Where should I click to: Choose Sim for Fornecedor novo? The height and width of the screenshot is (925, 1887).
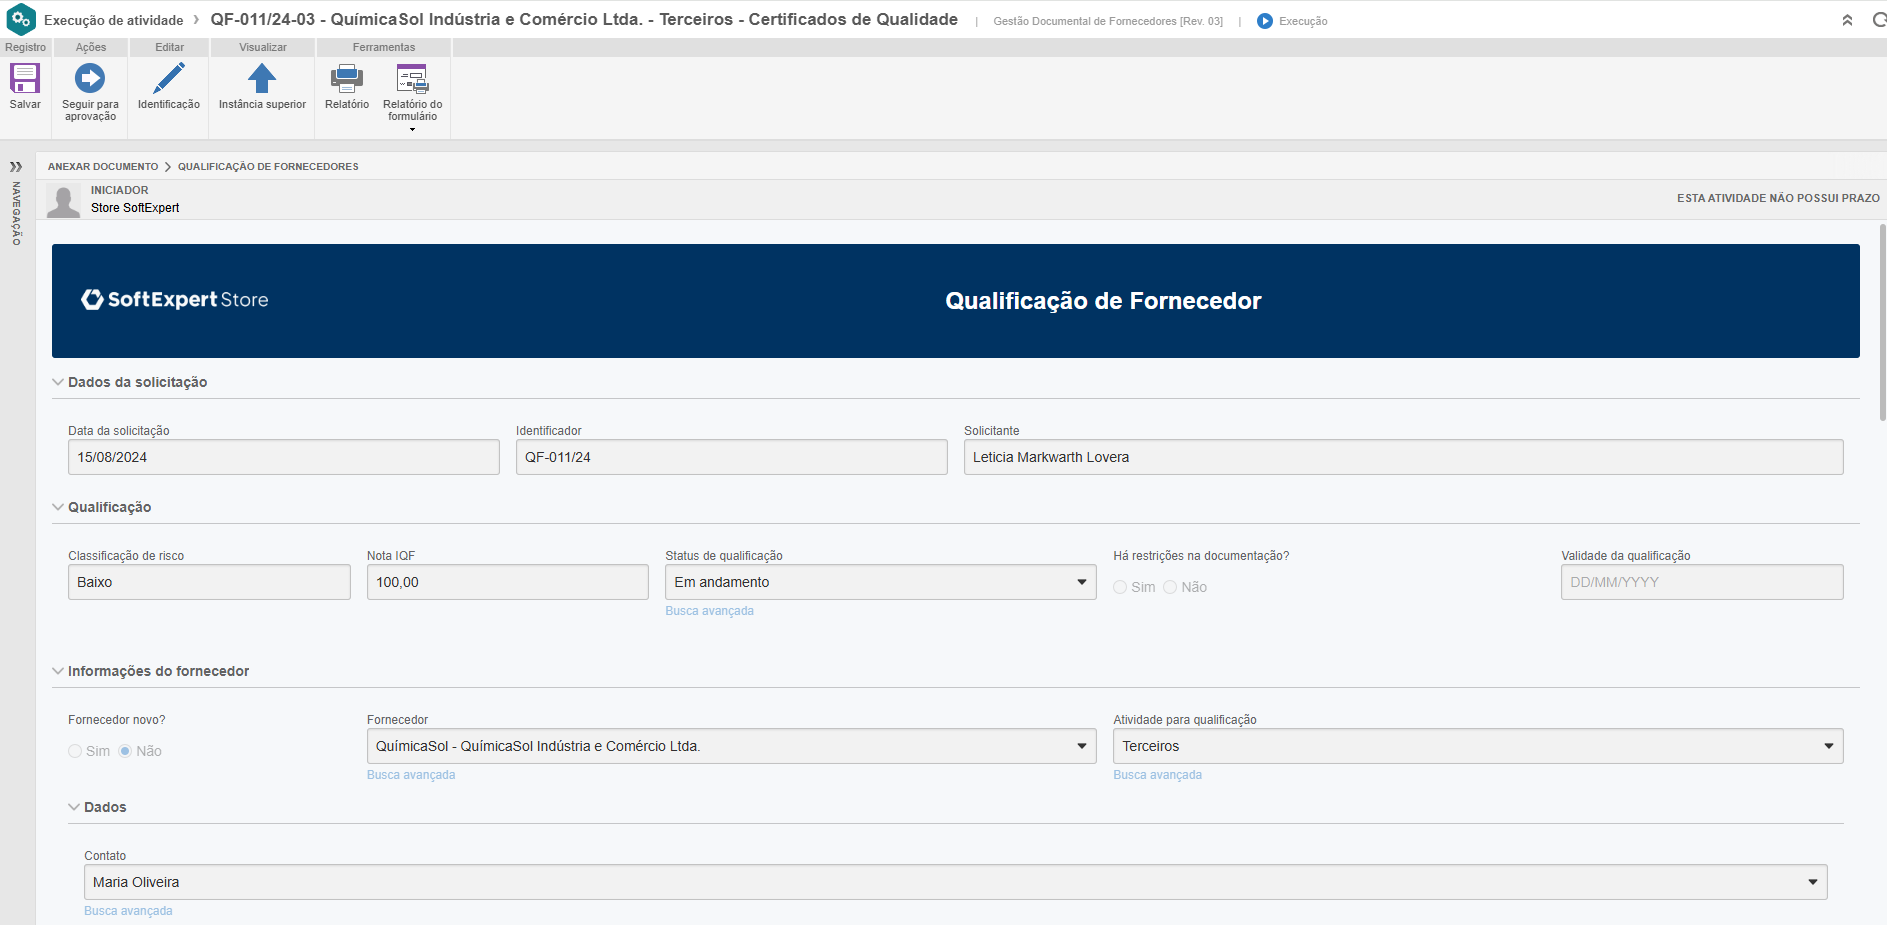[75, 751]
